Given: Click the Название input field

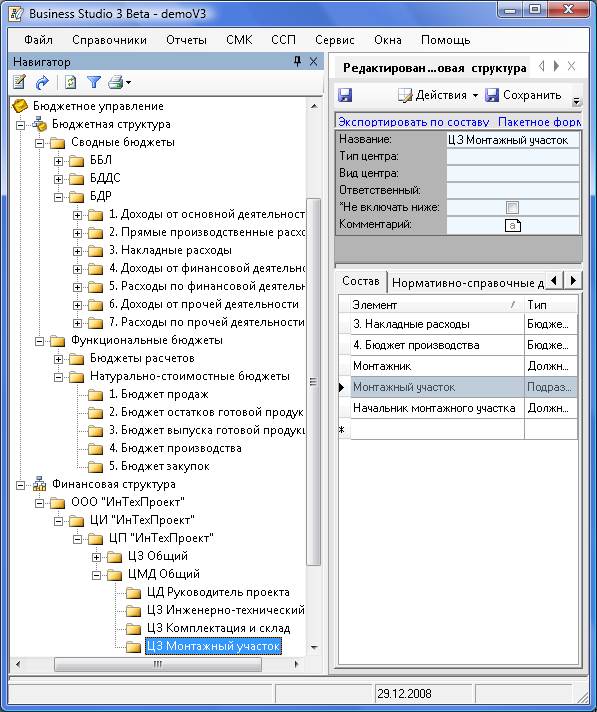Looking at the screenshot, I should (x=513, y=140).
